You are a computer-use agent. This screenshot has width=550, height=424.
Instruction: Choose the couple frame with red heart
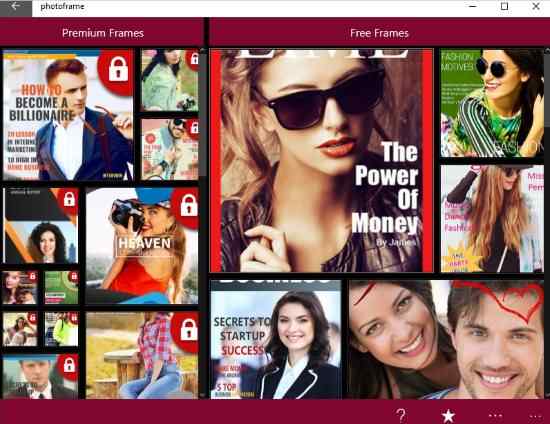tap(446, 339)
